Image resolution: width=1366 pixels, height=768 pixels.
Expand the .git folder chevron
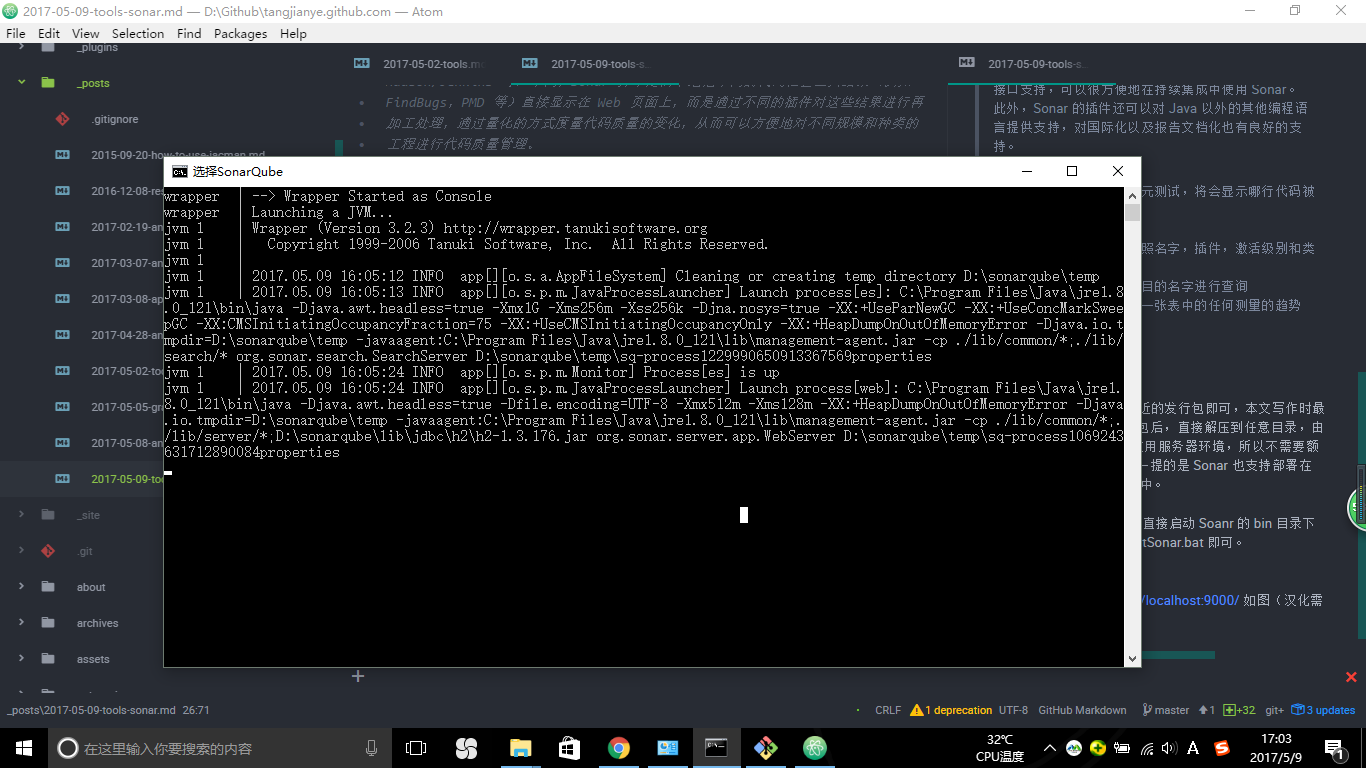pyautogui.click(x=22, y=551)
